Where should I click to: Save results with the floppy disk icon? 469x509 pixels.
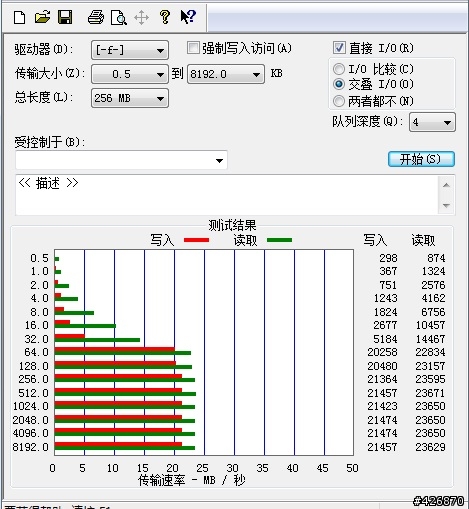pos(65,17)
